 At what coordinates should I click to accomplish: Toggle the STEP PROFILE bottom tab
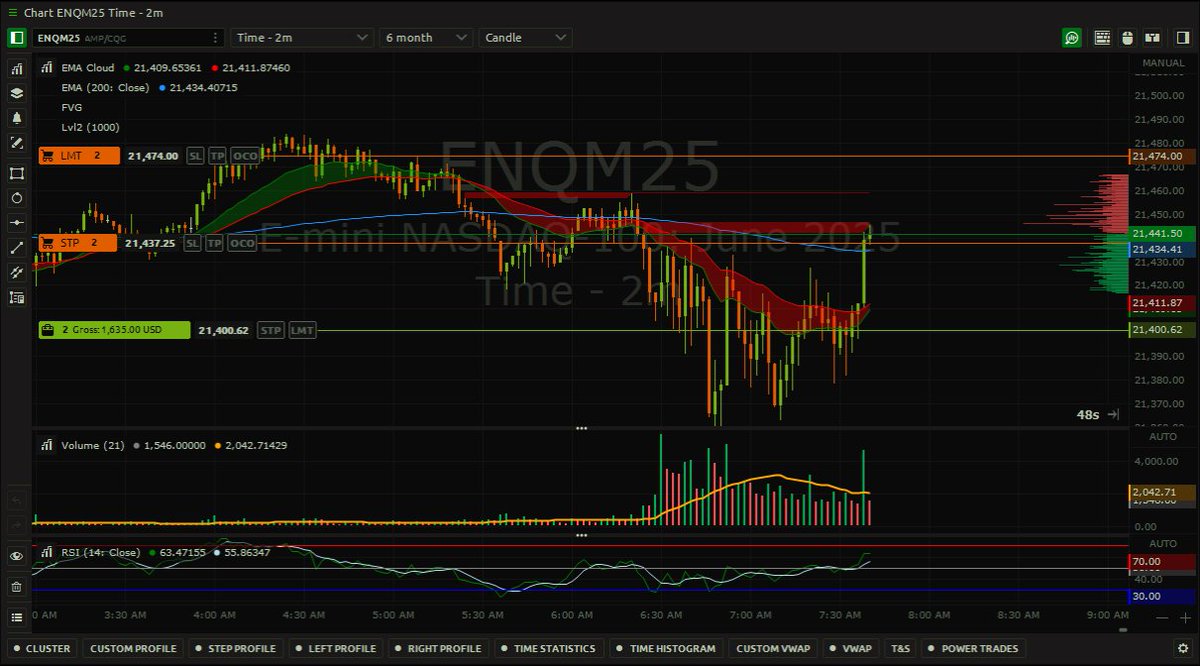[235, 648]
